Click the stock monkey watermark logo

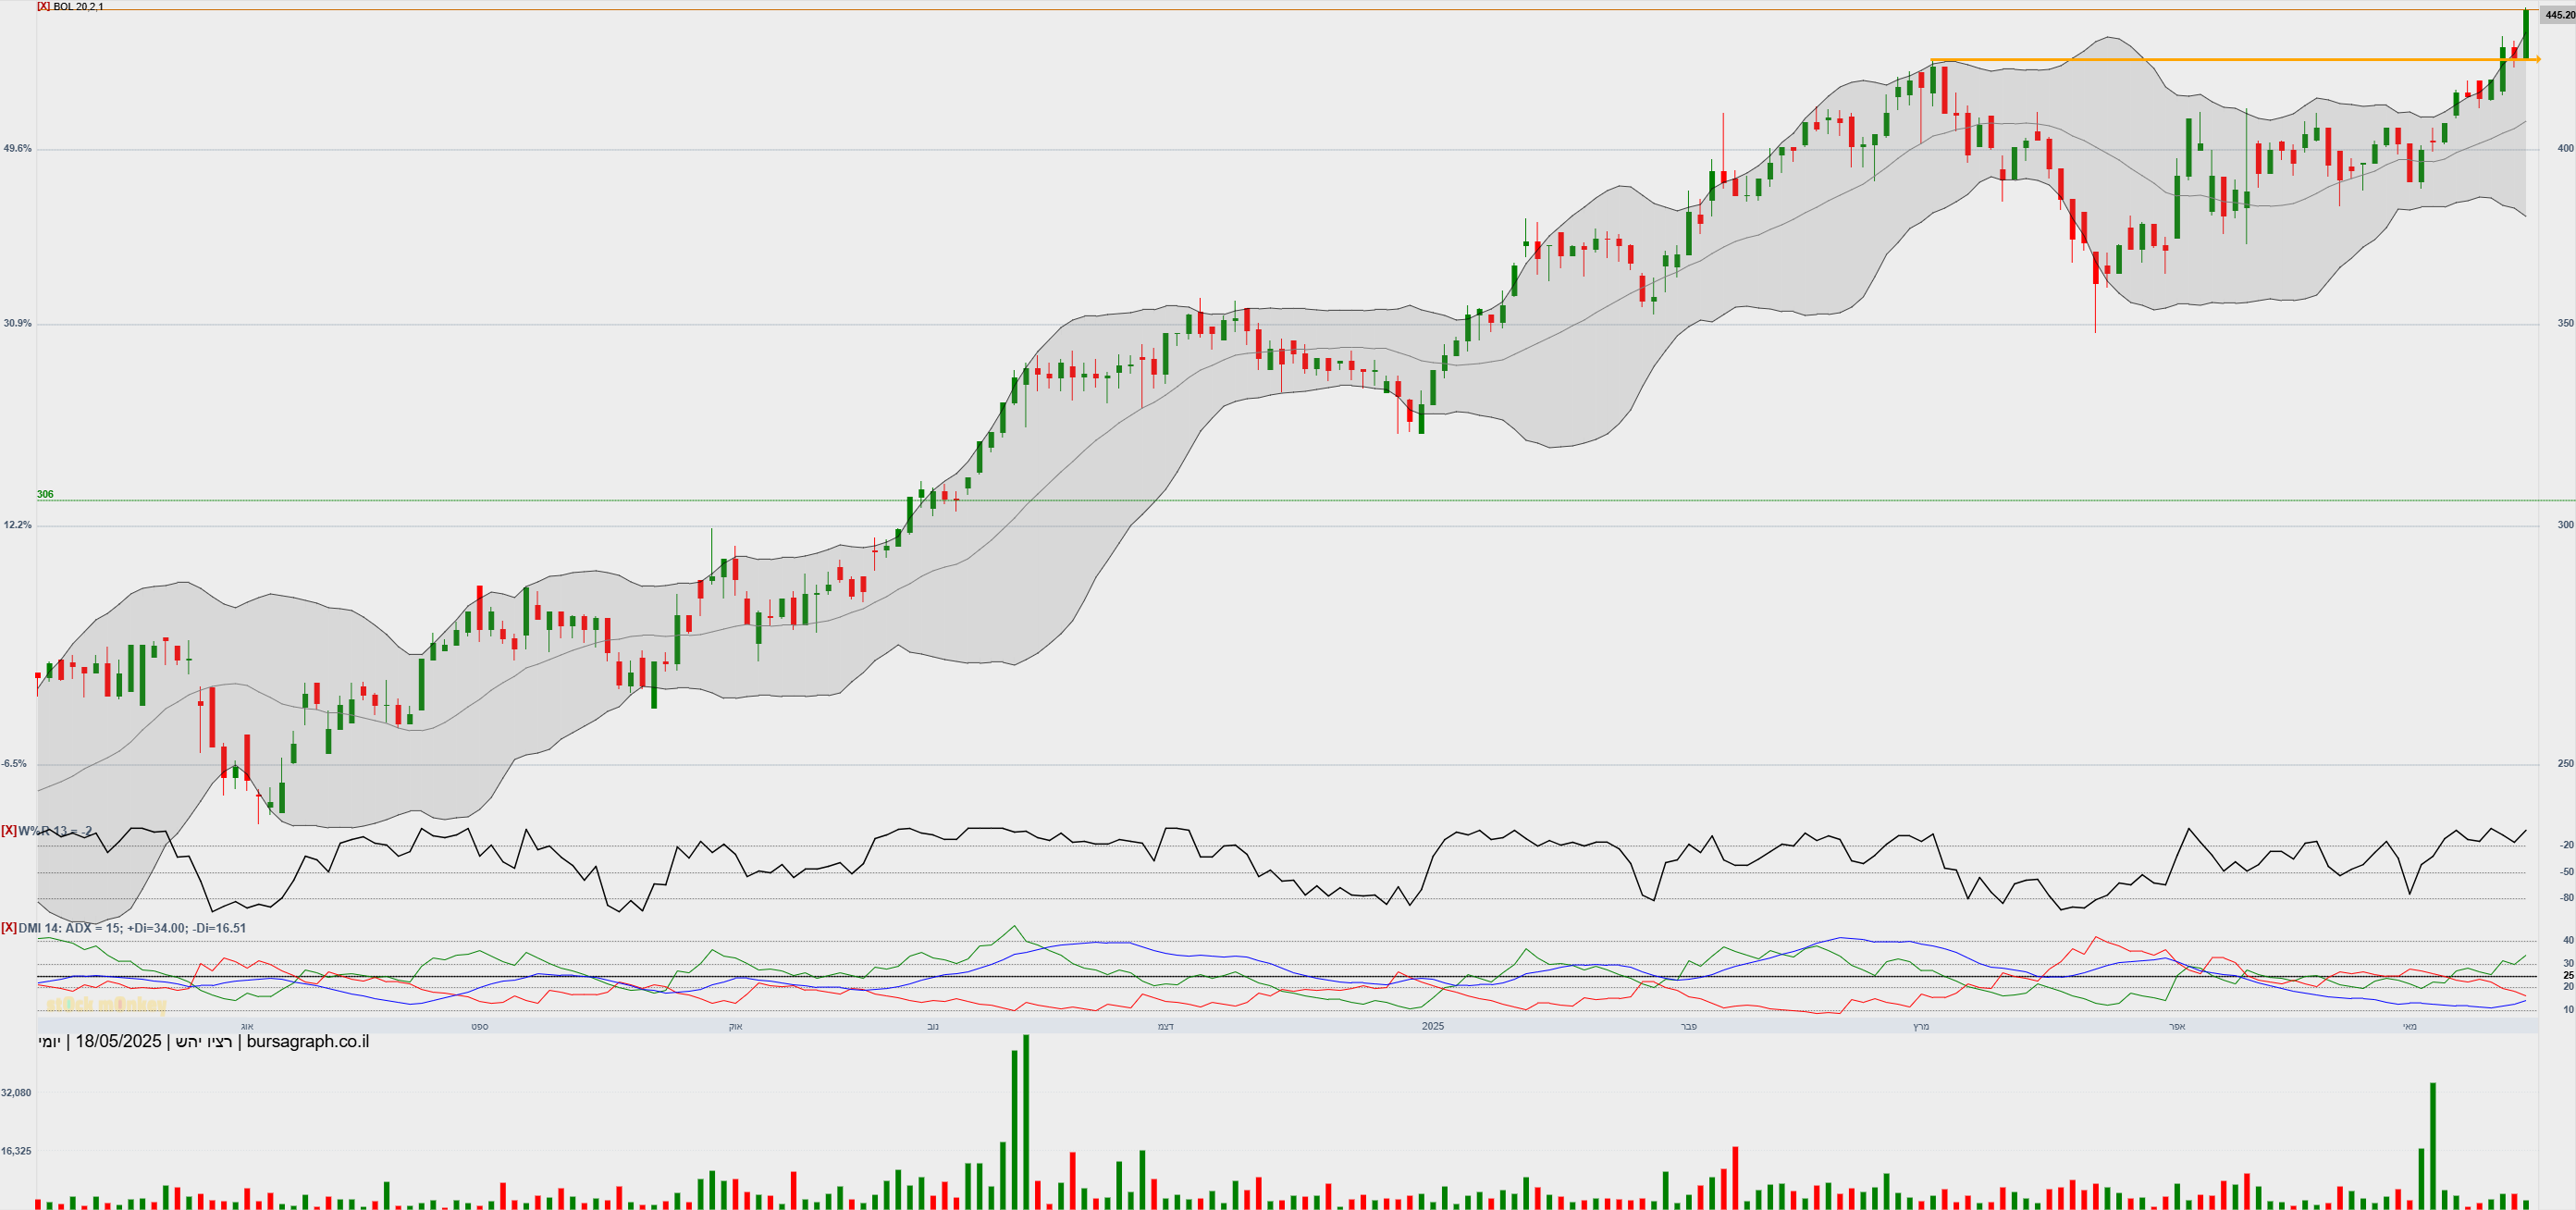pos(106,1005)
